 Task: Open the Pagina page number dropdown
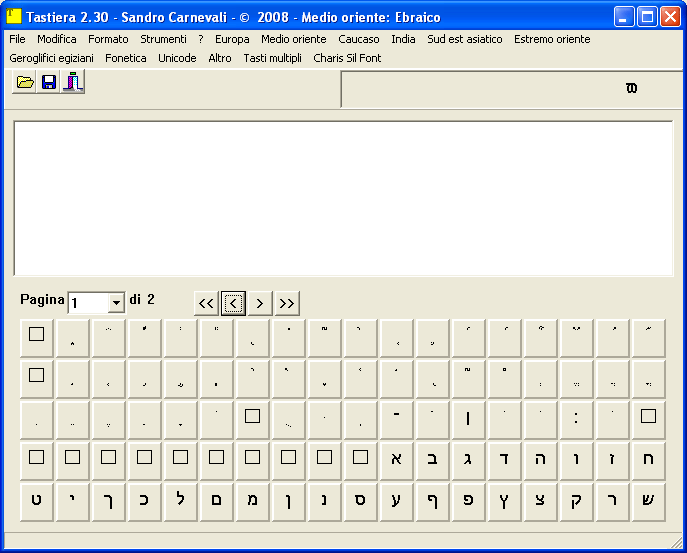(116, 303)
